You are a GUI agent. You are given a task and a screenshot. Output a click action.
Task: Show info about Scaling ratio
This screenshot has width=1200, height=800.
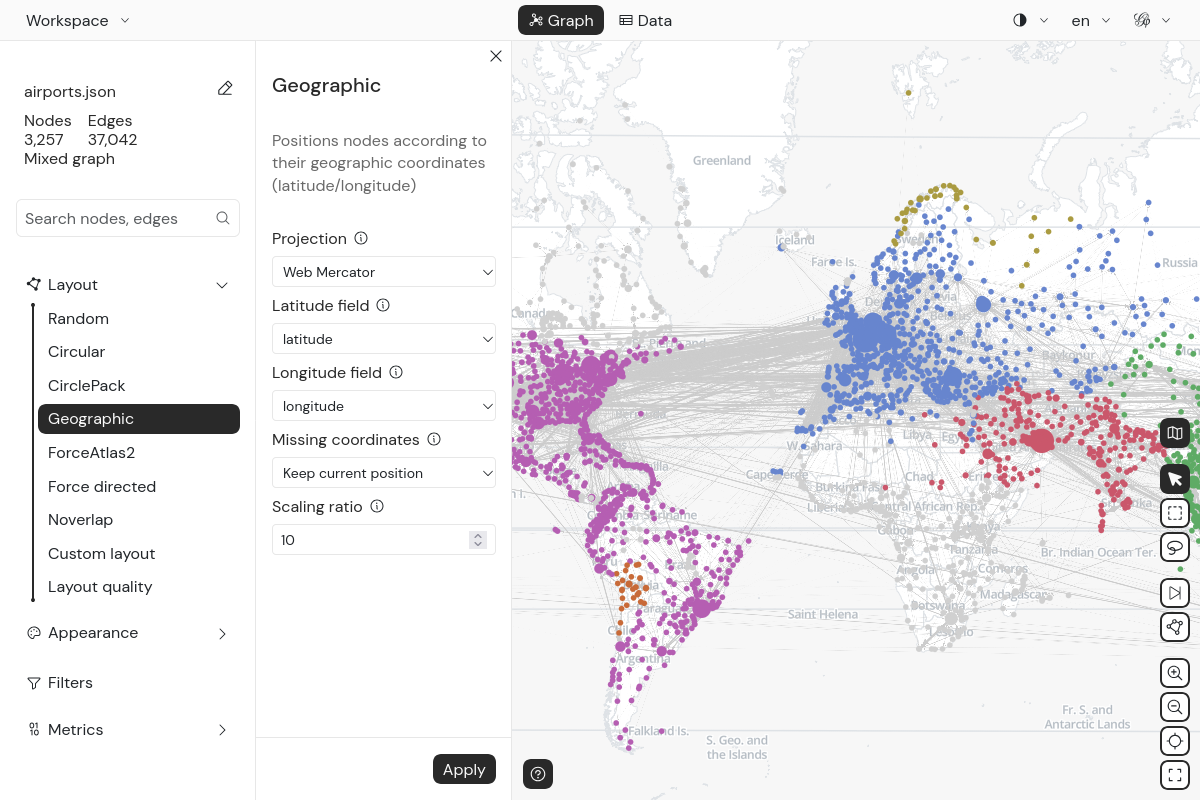[377, 506]
